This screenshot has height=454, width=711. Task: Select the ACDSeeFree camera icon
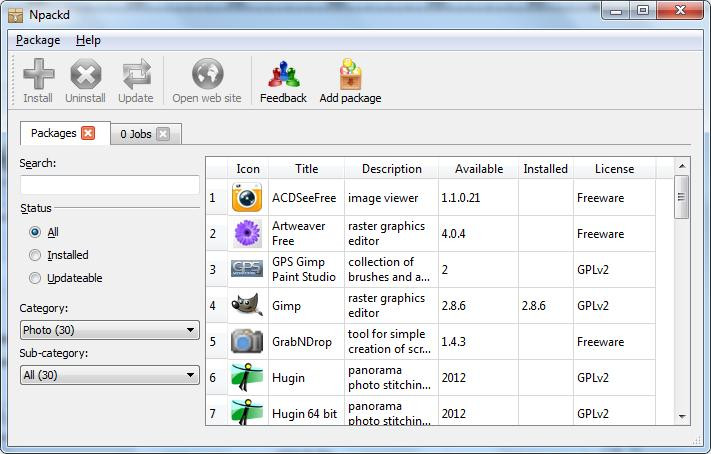point(247,197)
